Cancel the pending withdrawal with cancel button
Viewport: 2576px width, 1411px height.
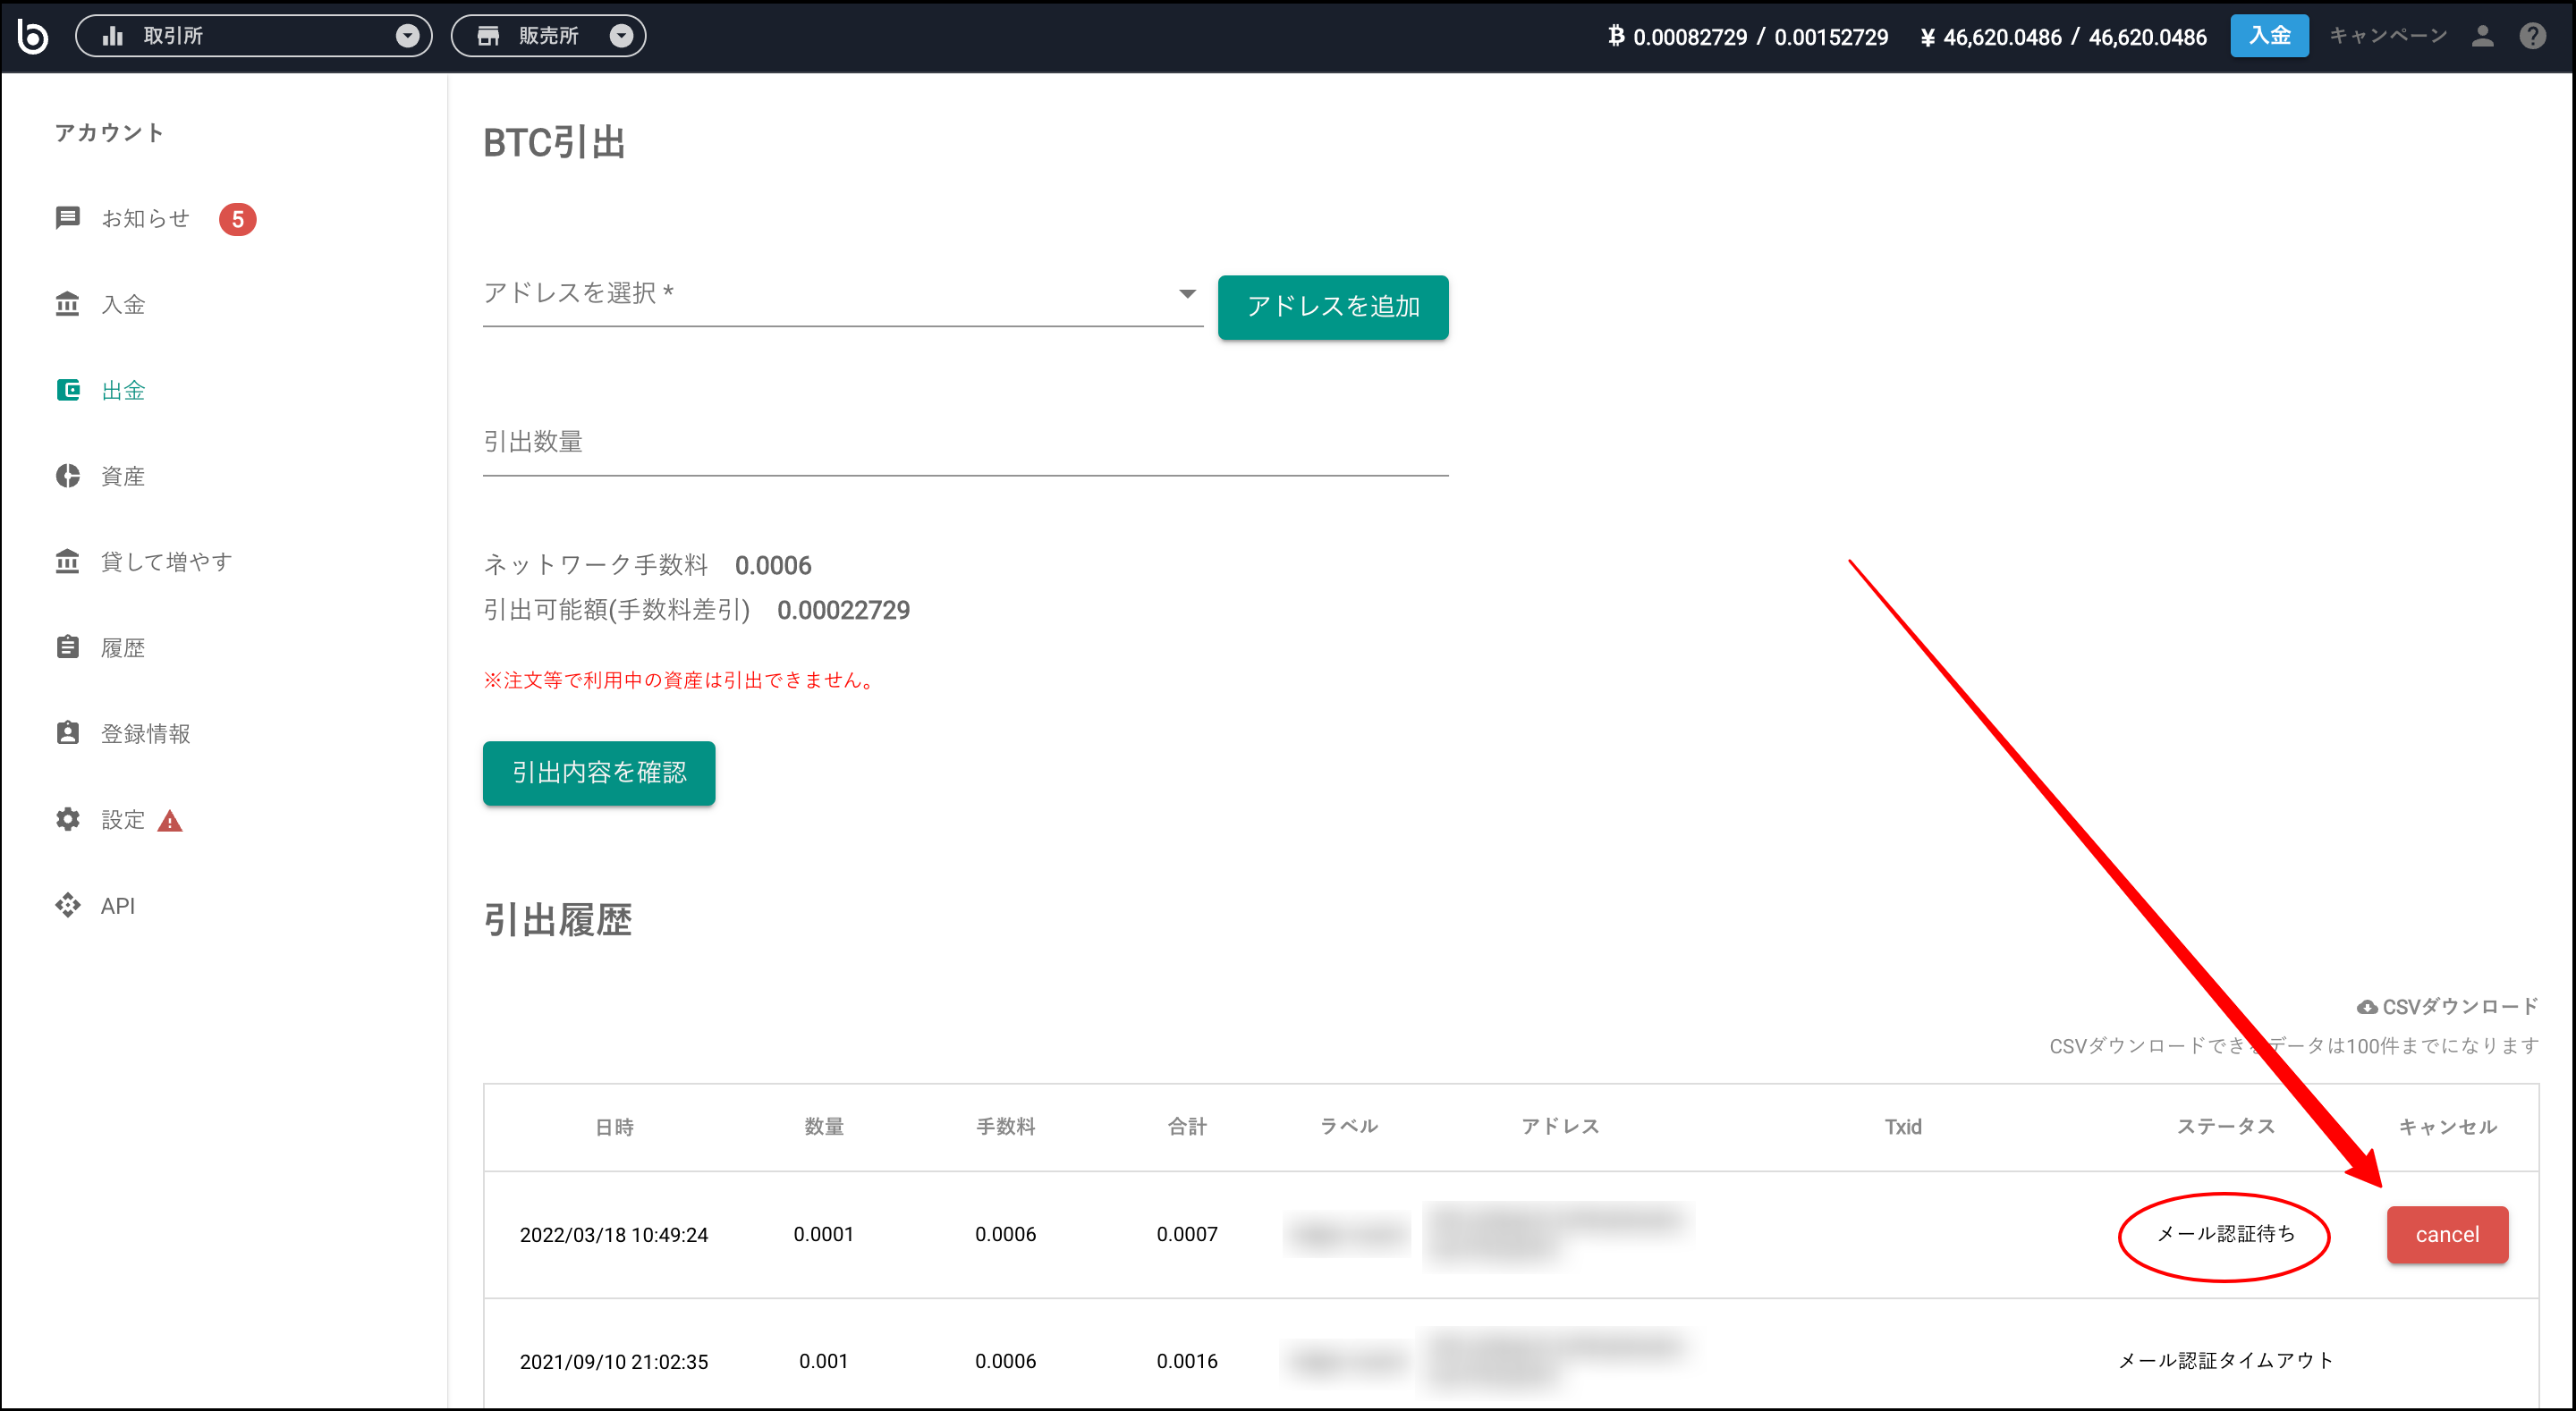pyautogui.click(x=2447, y=1234)
